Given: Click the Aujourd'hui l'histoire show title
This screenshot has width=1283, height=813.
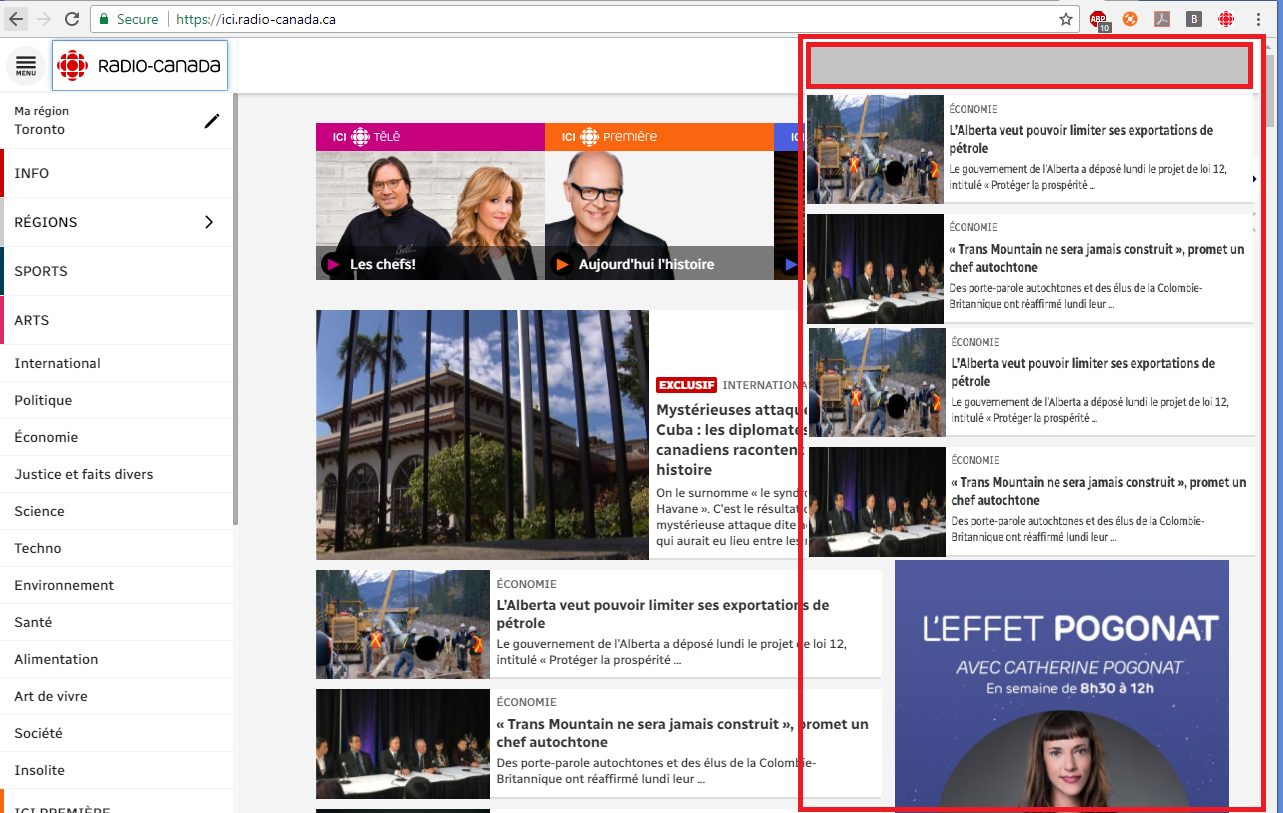Looking at the screenshot, I should (646, 265).
